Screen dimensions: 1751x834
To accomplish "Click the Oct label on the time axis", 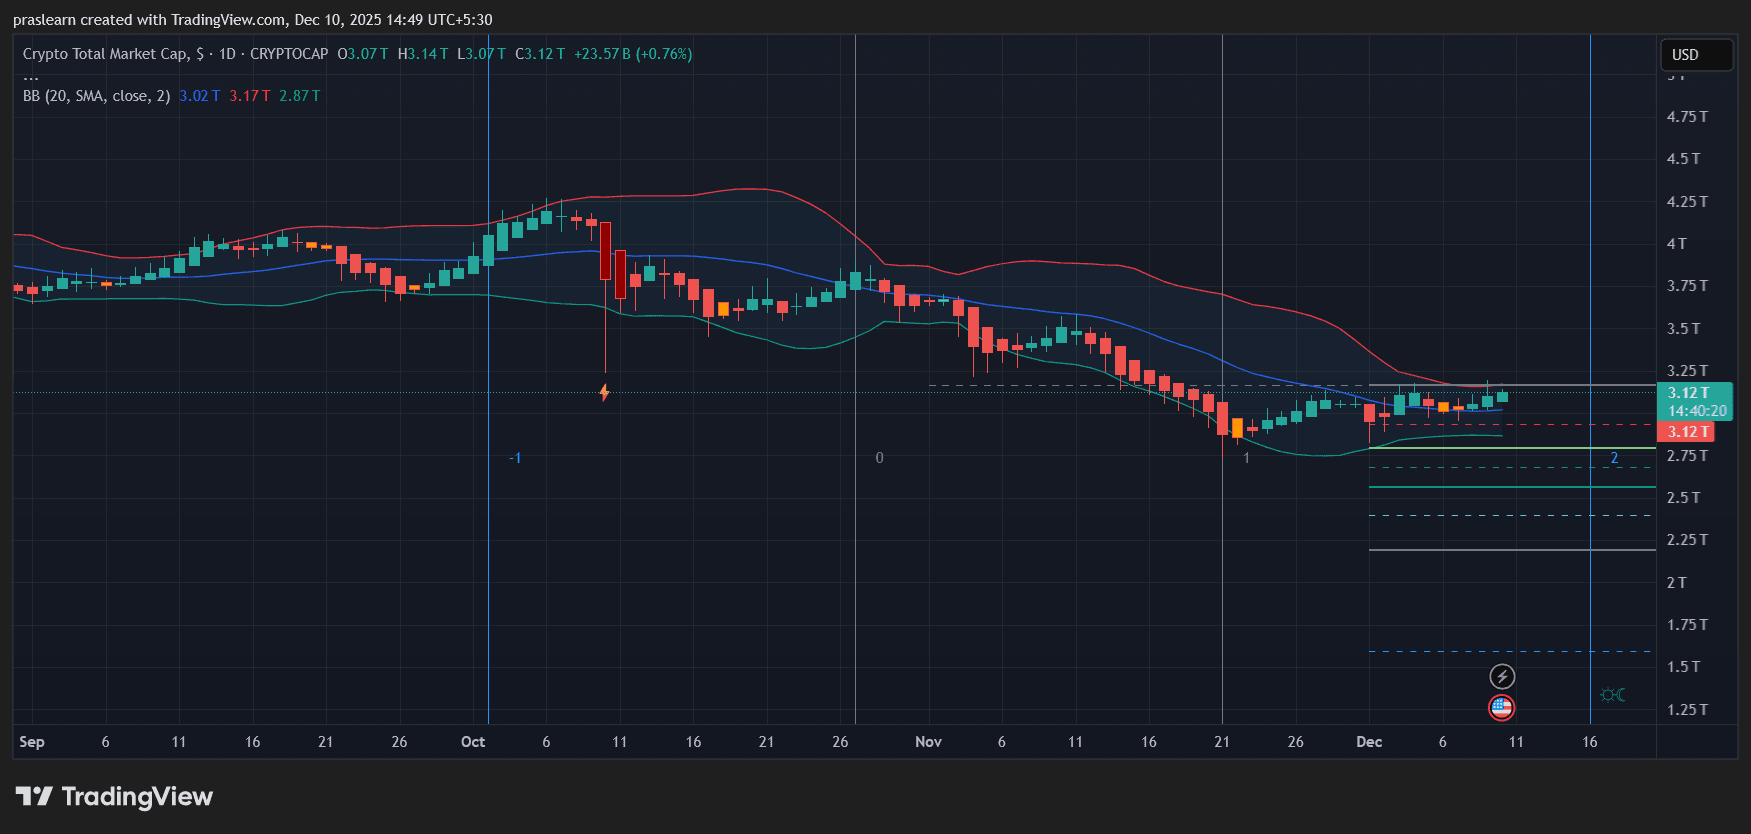I will (473, 742).
